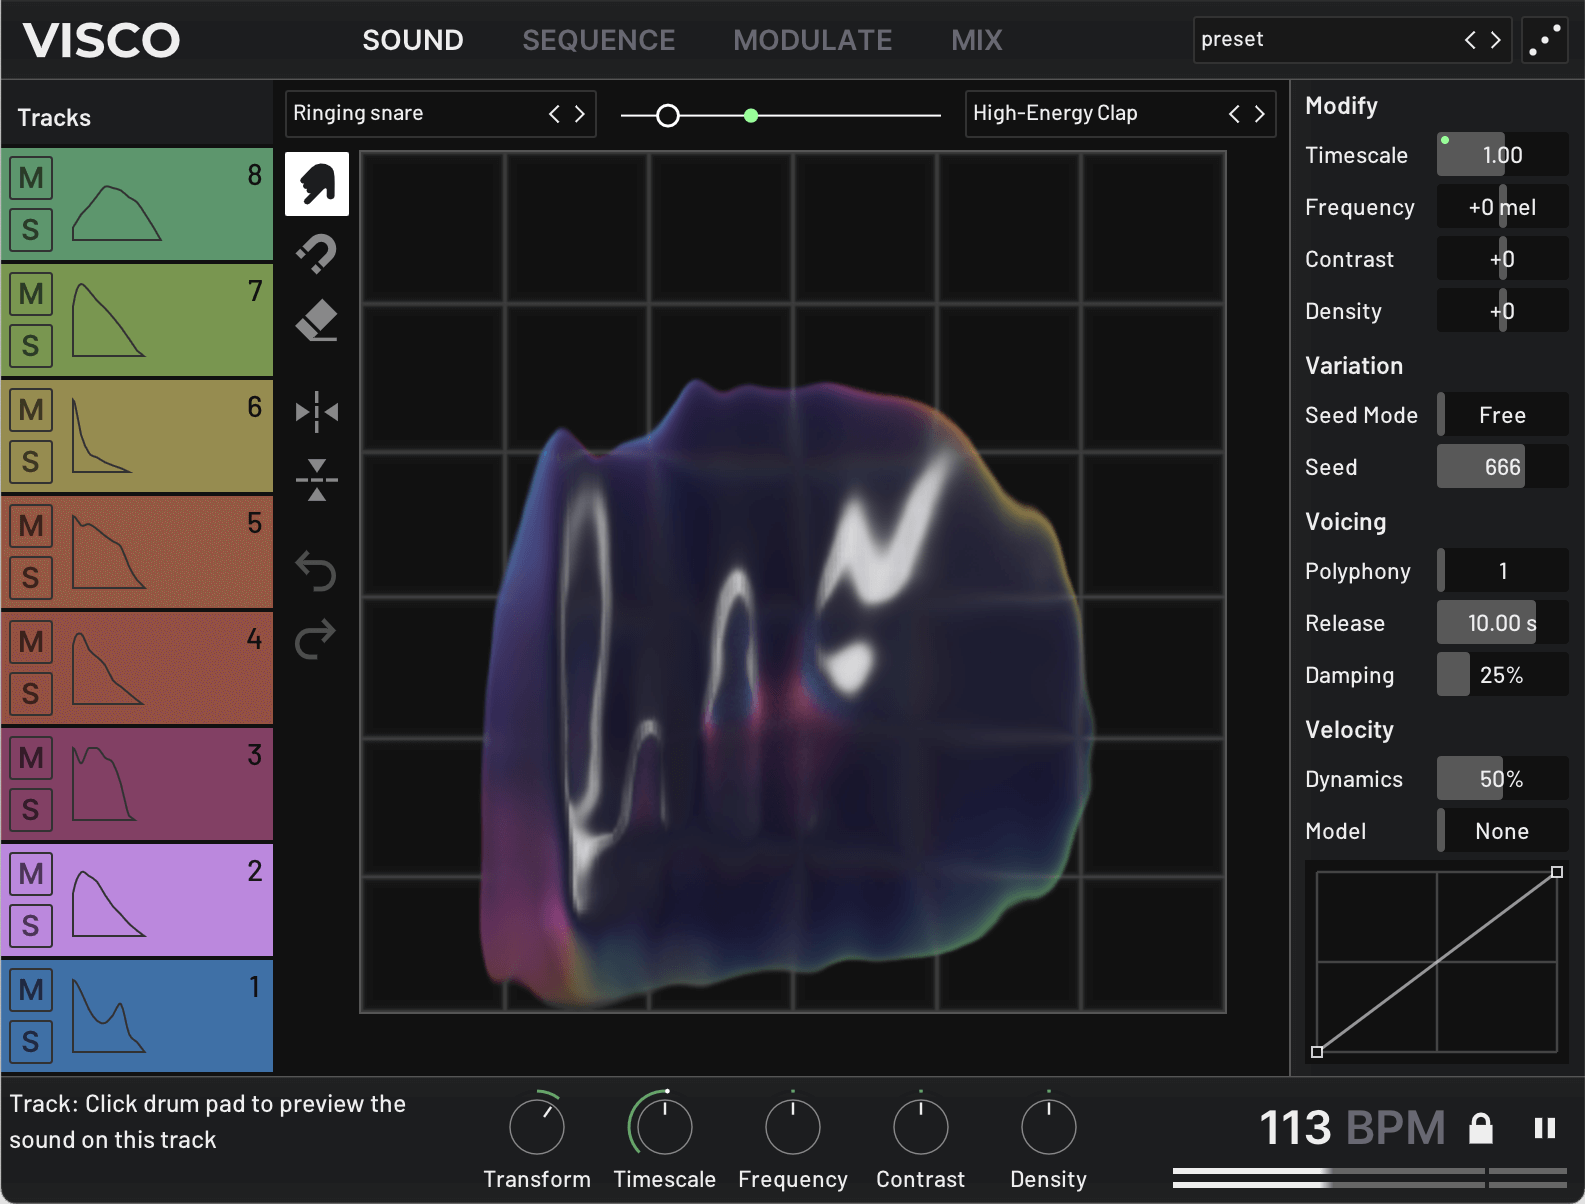Select next sound after High-Energy Clap
1585x1204 pixels.
pos(1259,114)
